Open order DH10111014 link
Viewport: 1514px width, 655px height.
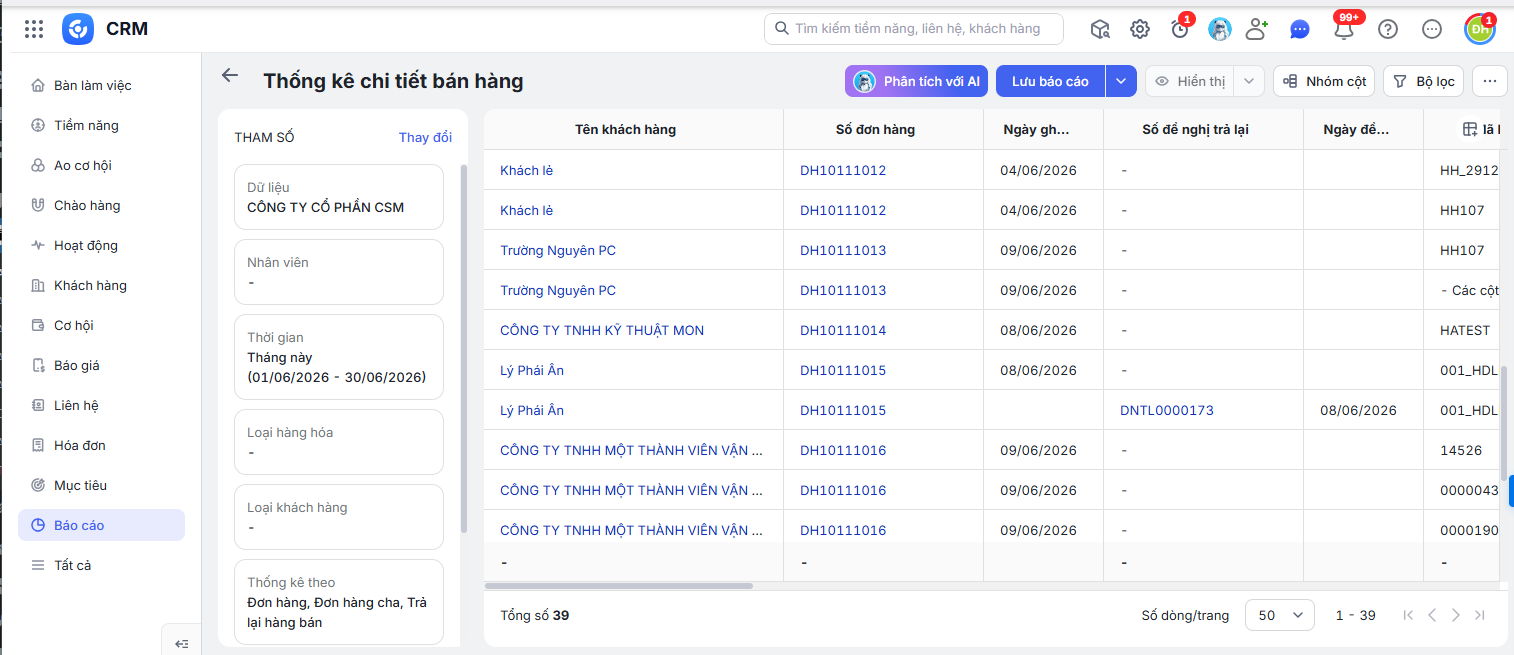(x=843, y=330)
